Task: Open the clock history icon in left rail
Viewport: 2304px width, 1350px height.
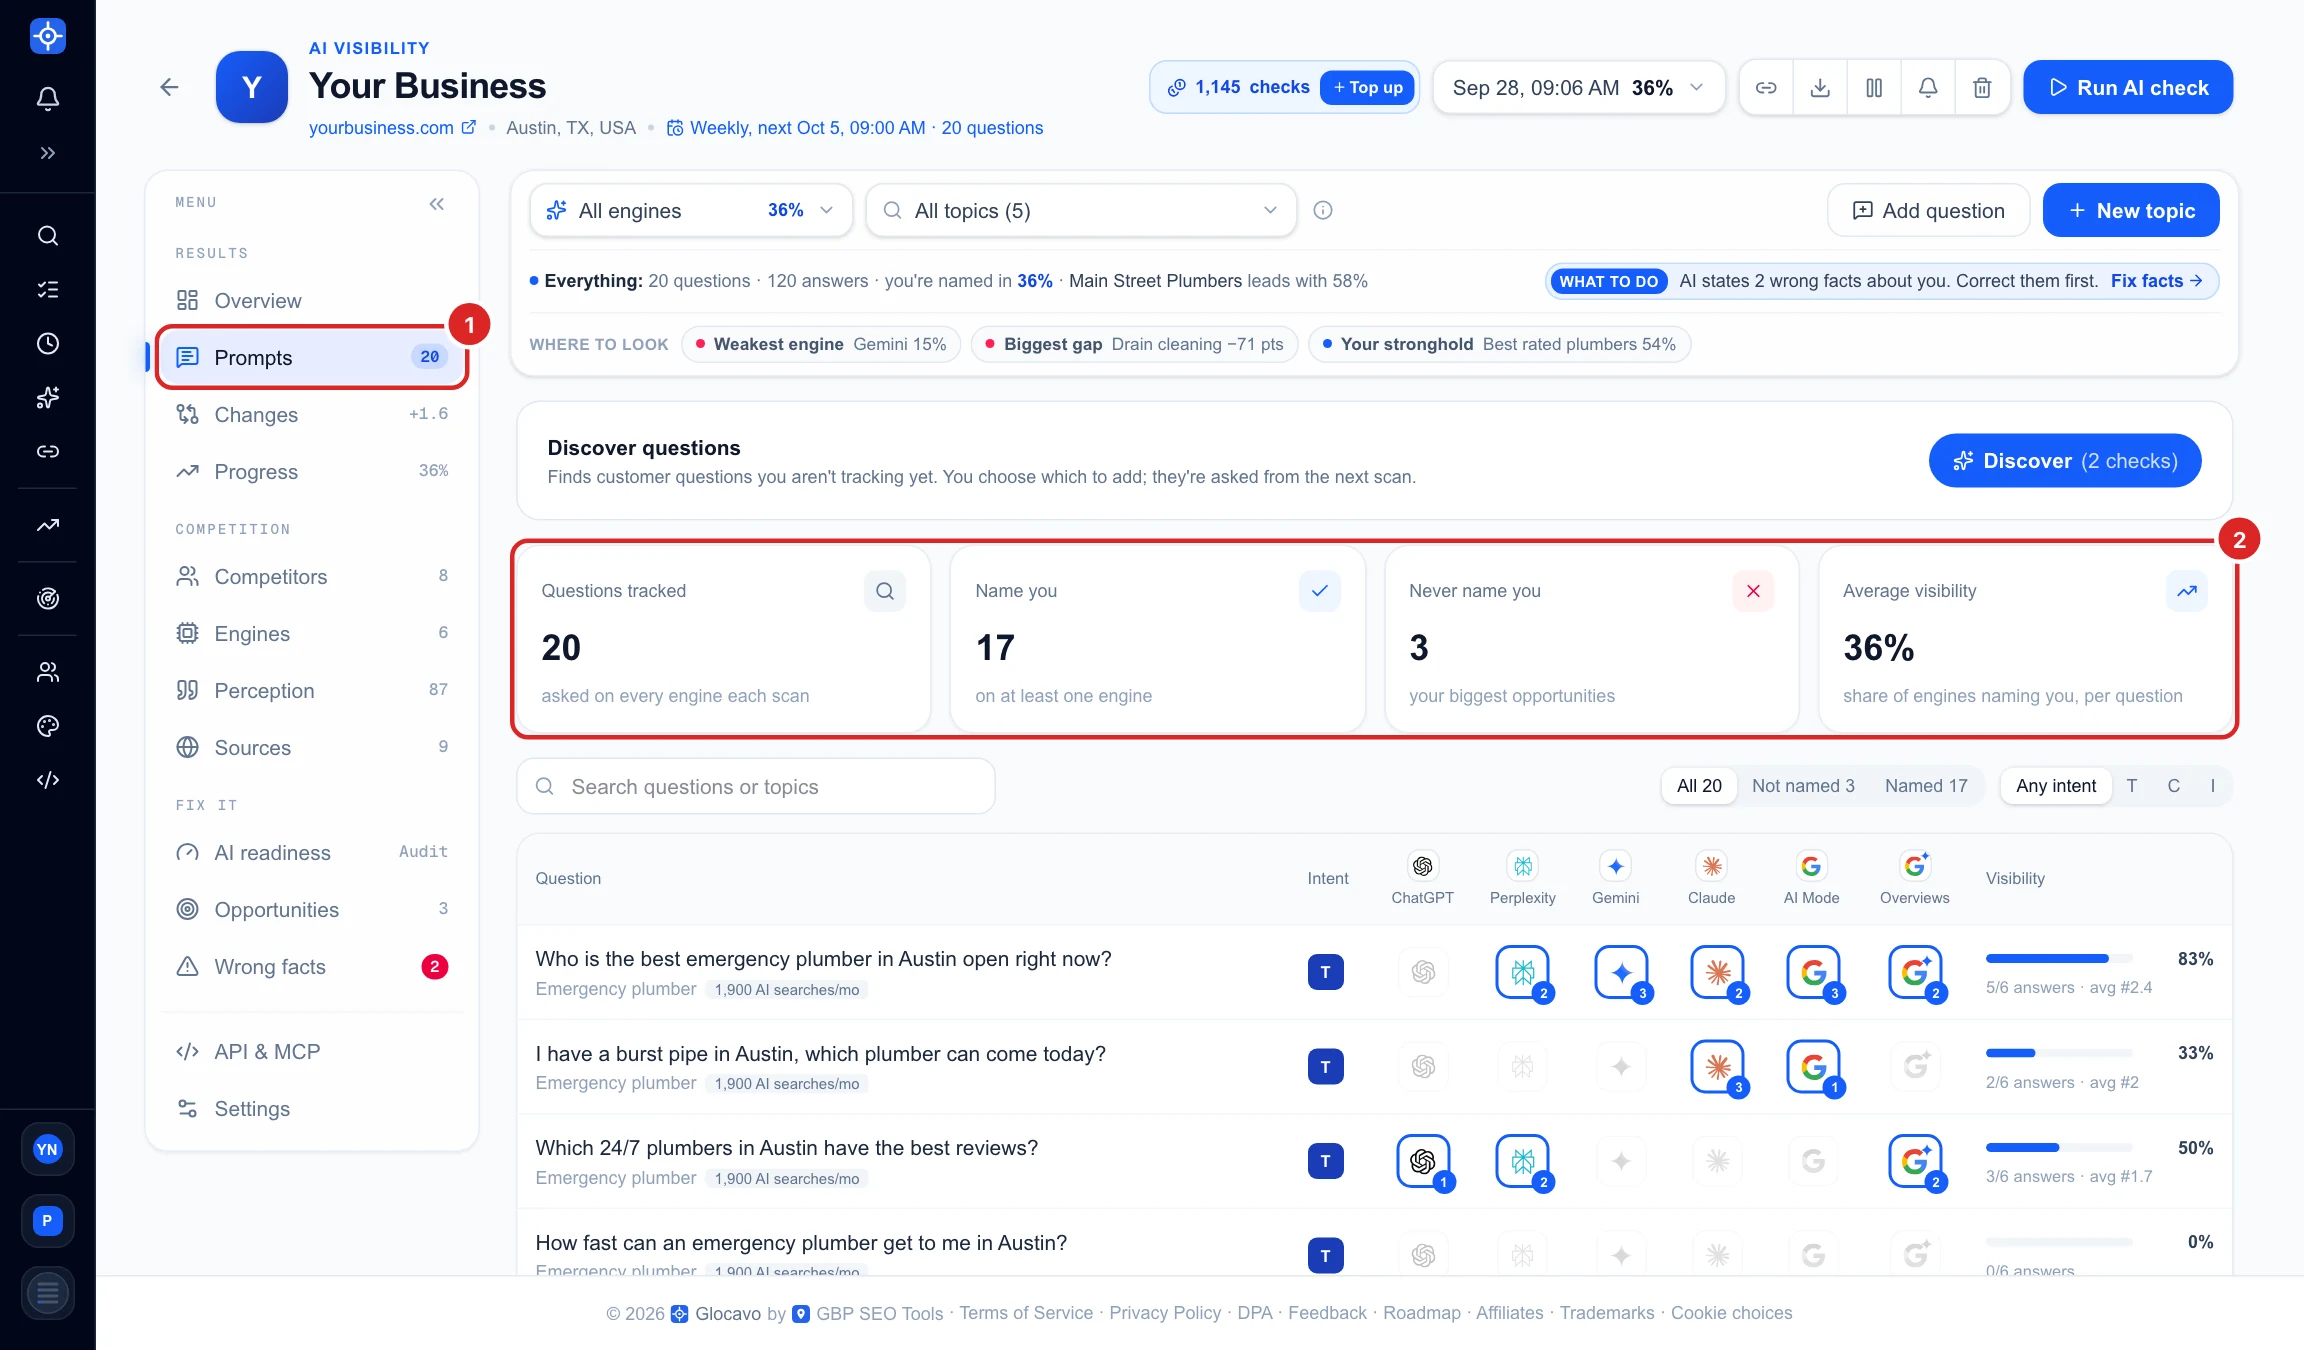Action: tap(48, 344)
